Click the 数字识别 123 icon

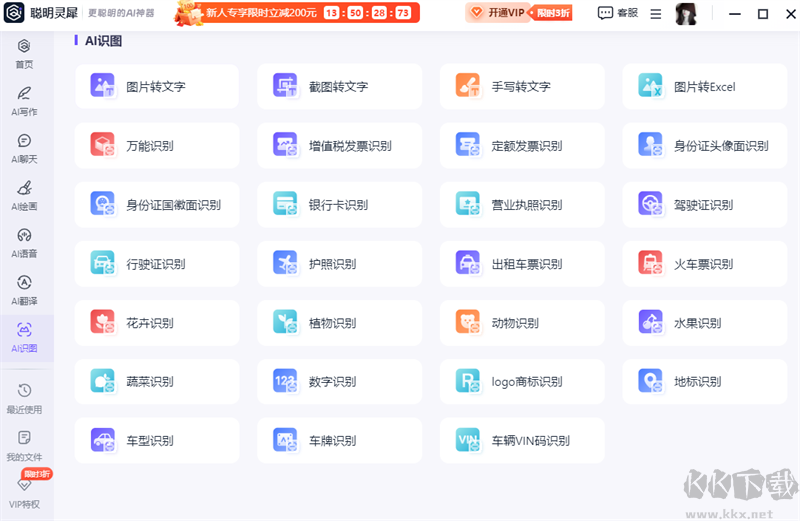coord(285,381)
